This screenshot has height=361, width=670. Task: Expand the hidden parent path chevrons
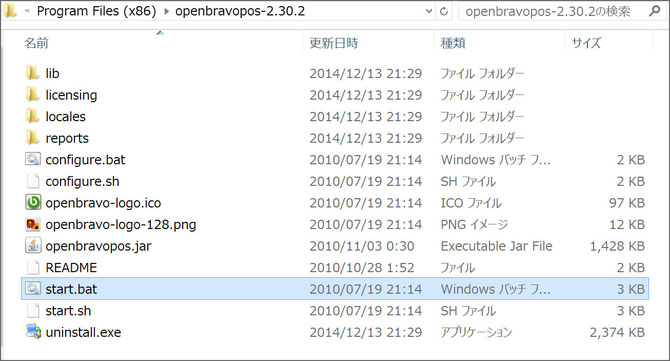pyautogui.click(x=27, y=12)
